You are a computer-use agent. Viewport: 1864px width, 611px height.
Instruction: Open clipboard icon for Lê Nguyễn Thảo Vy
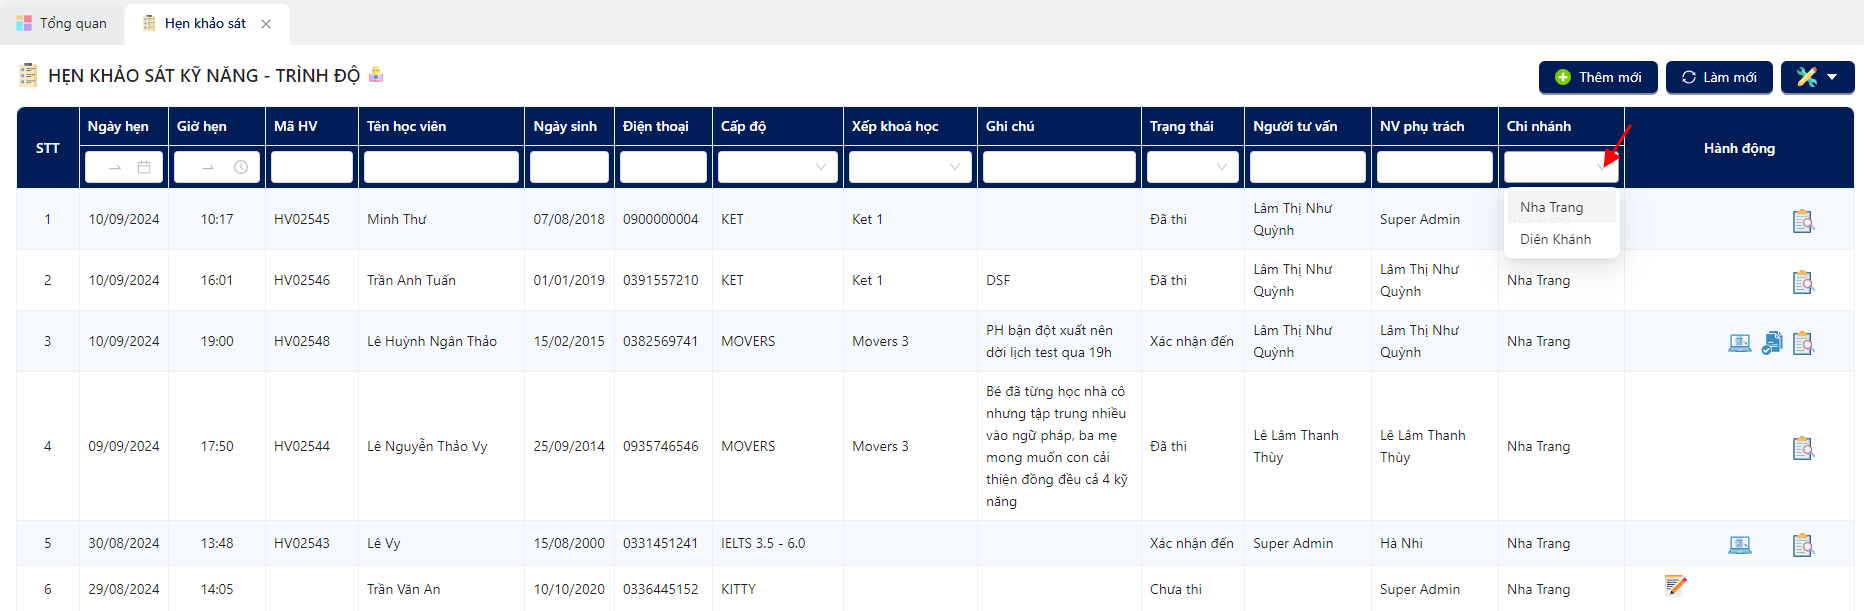[1803, 448]
